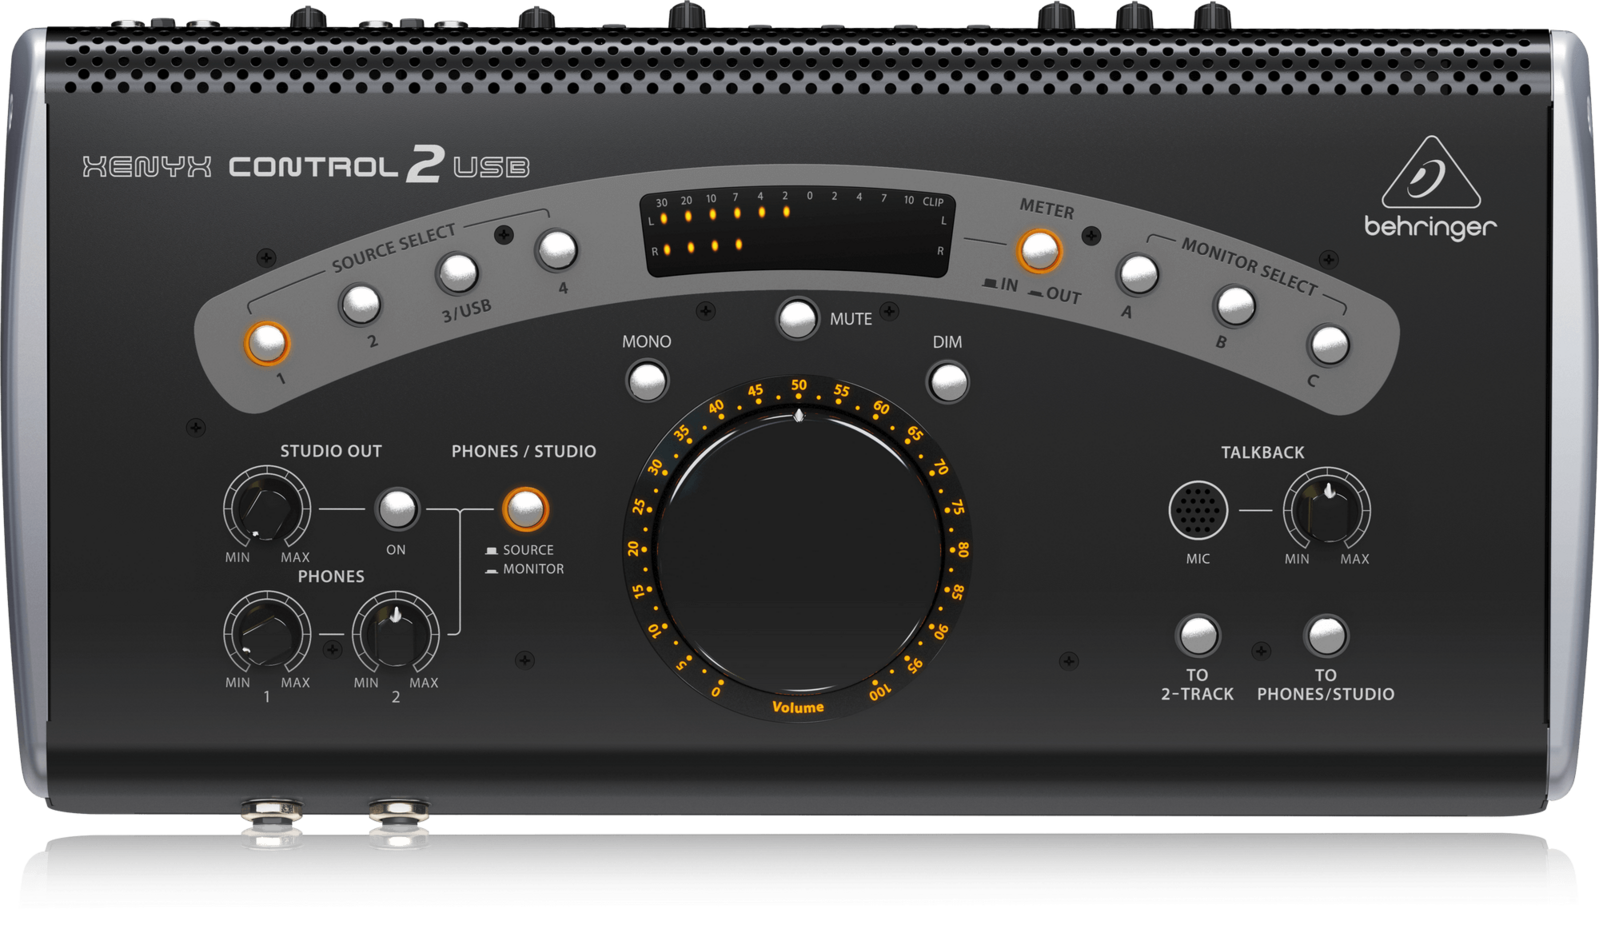Select monitor C button

click(x=1328, y=345)
